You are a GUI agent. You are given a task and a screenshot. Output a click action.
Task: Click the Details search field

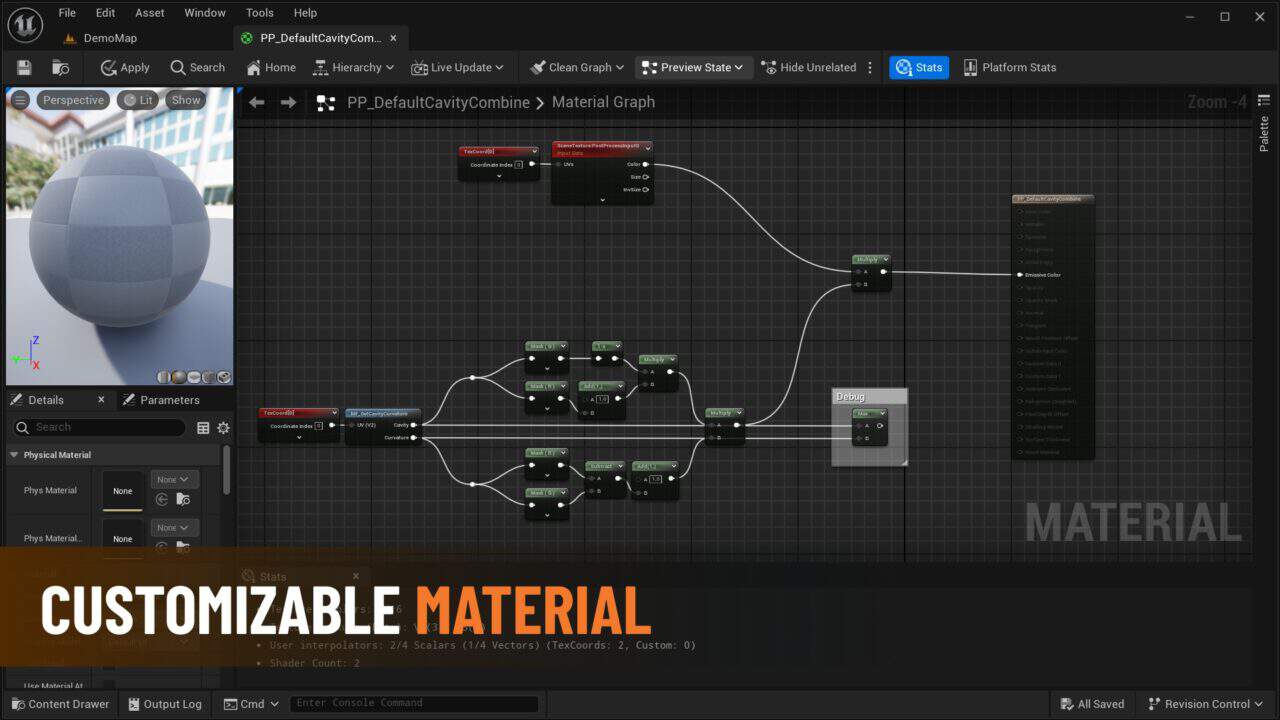pos(99,428)
